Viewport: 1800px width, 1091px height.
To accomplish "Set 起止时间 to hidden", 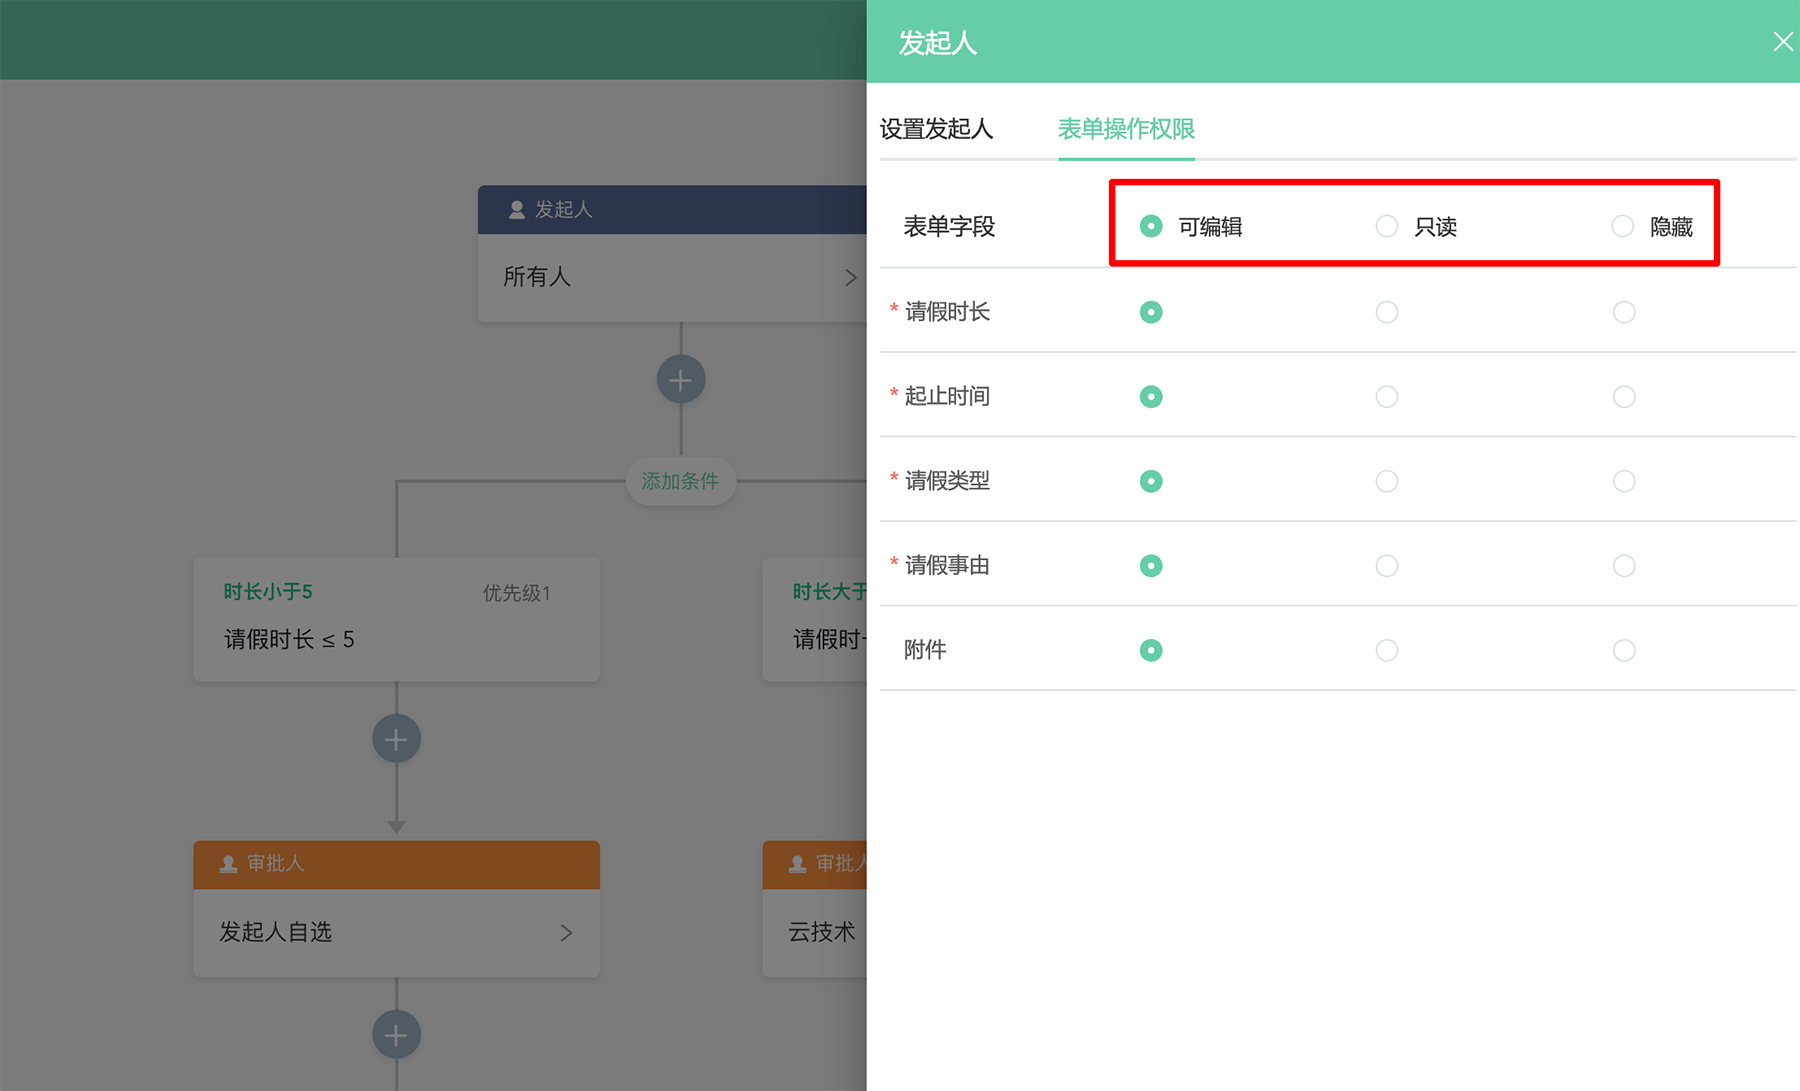I will 1624,397.
